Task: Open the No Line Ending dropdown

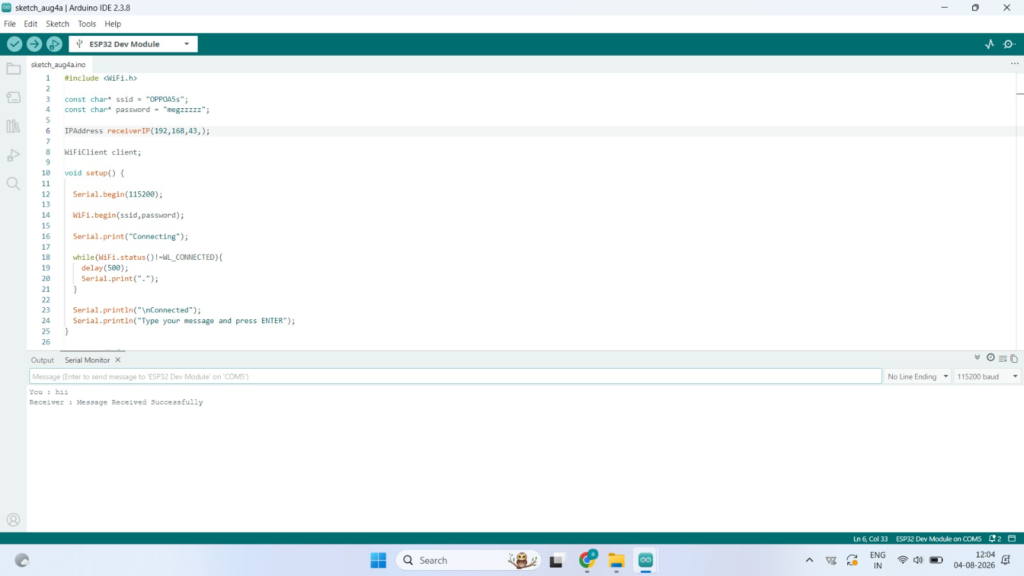Action: [917, 376]
